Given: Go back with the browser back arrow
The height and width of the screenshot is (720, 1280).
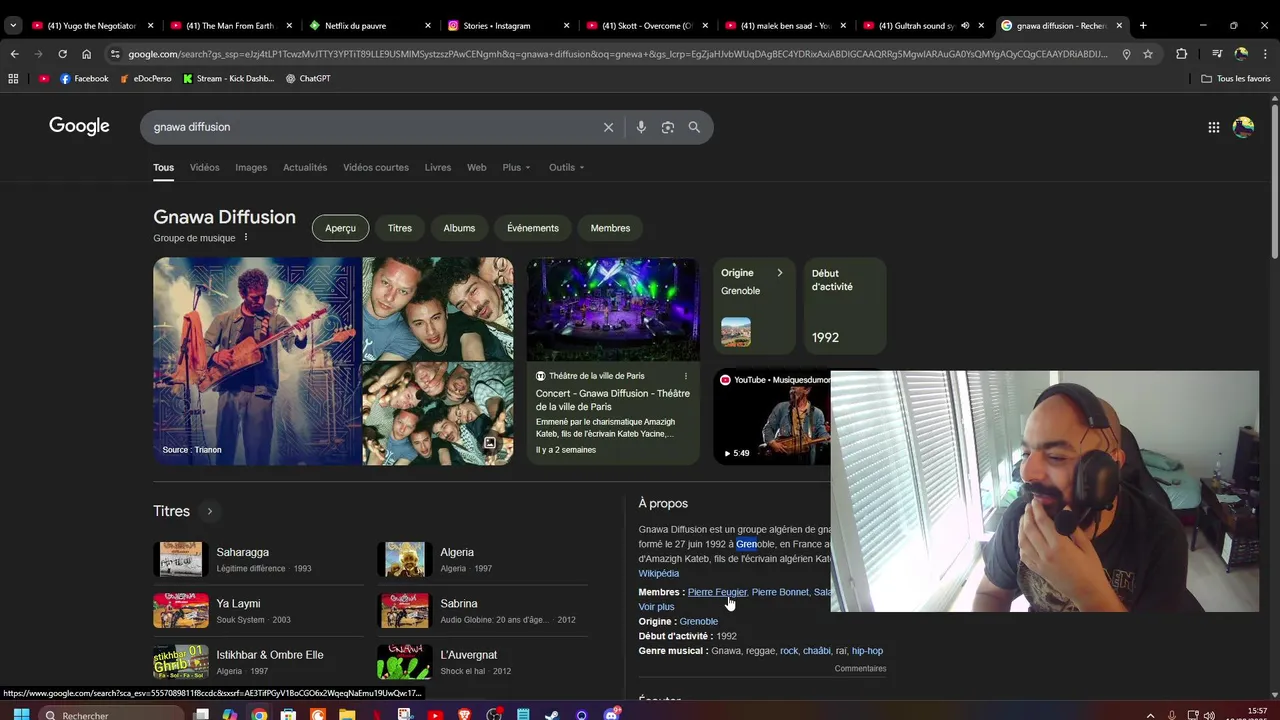Looking at the screenshot, I should tap(14, 54).
